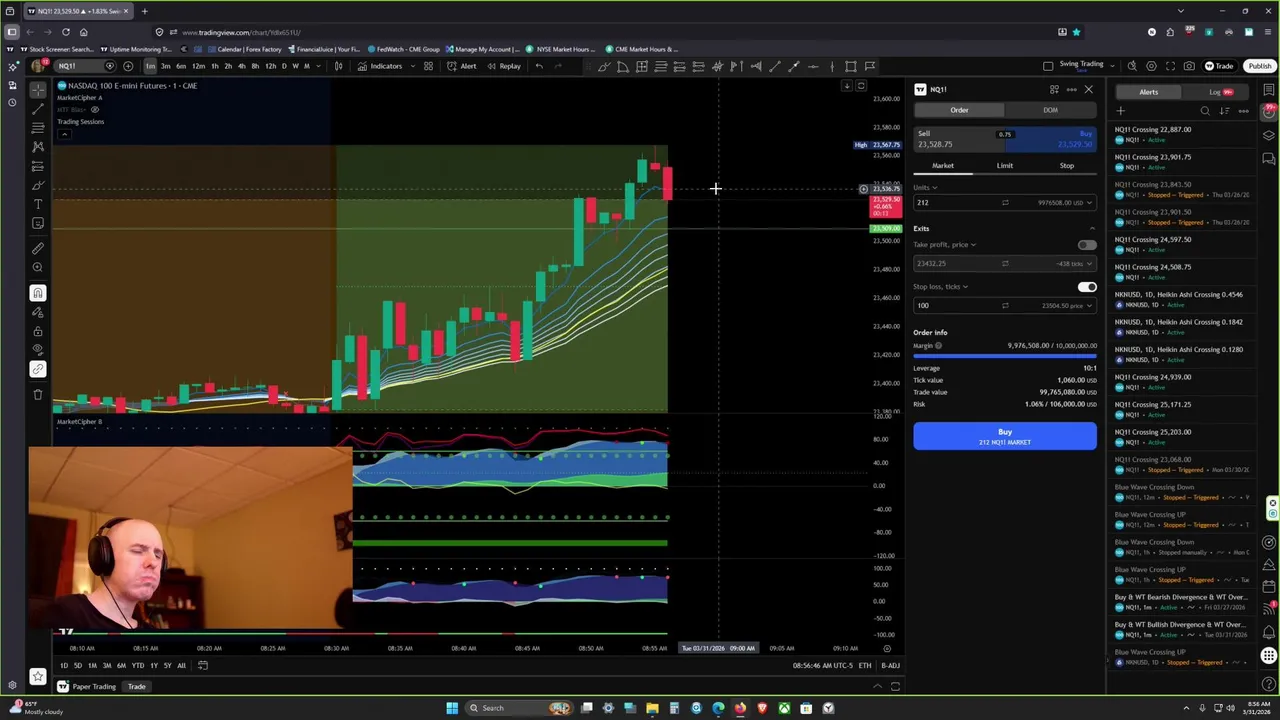Toggle lock all drawings
Screen dimensions: 1280x720
coord(38,331)
